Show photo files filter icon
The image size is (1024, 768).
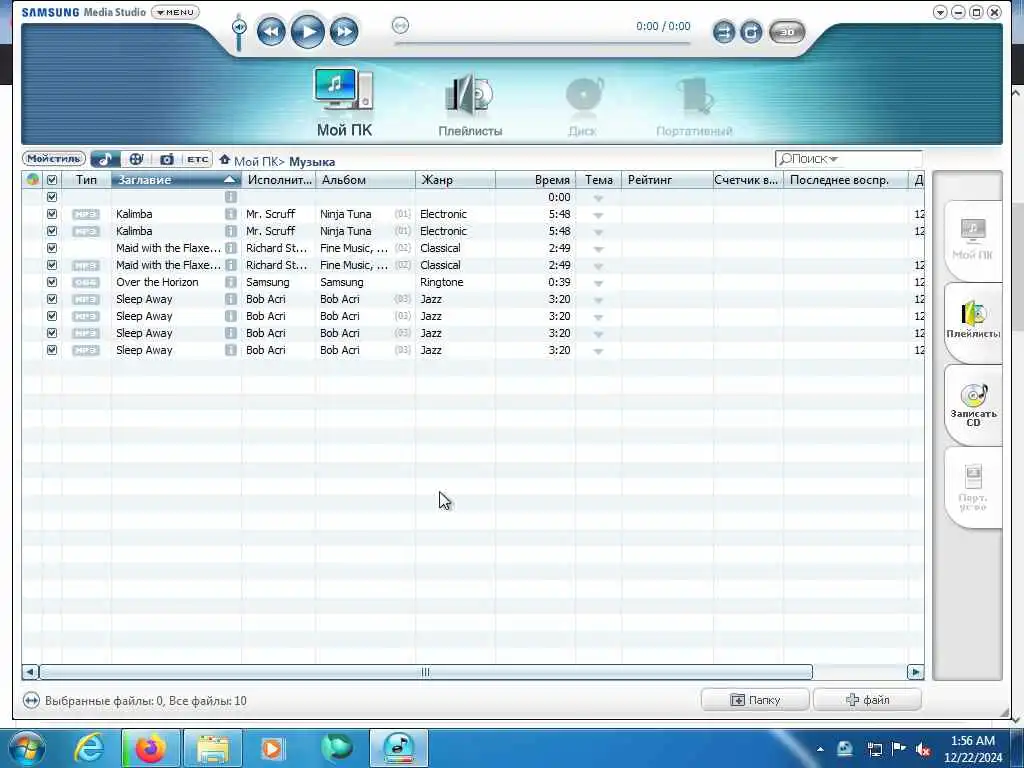tap(167, 159)
